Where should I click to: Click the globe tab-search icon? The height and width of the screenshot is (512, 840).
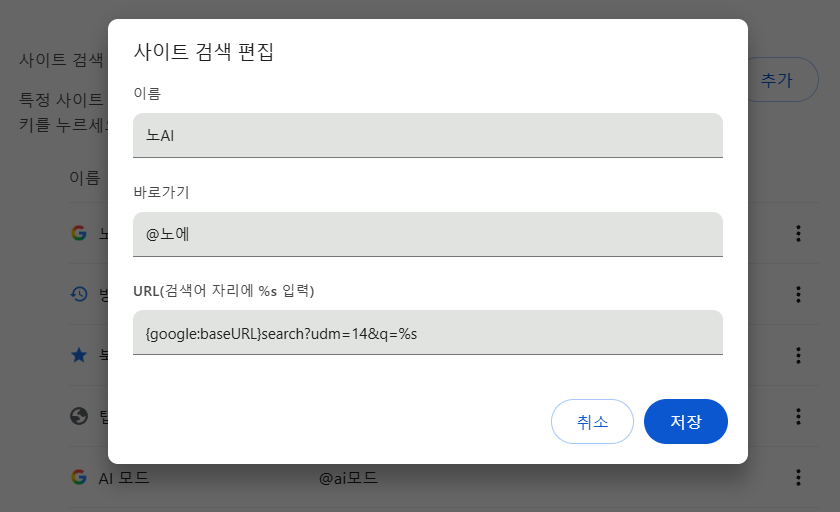79,416
